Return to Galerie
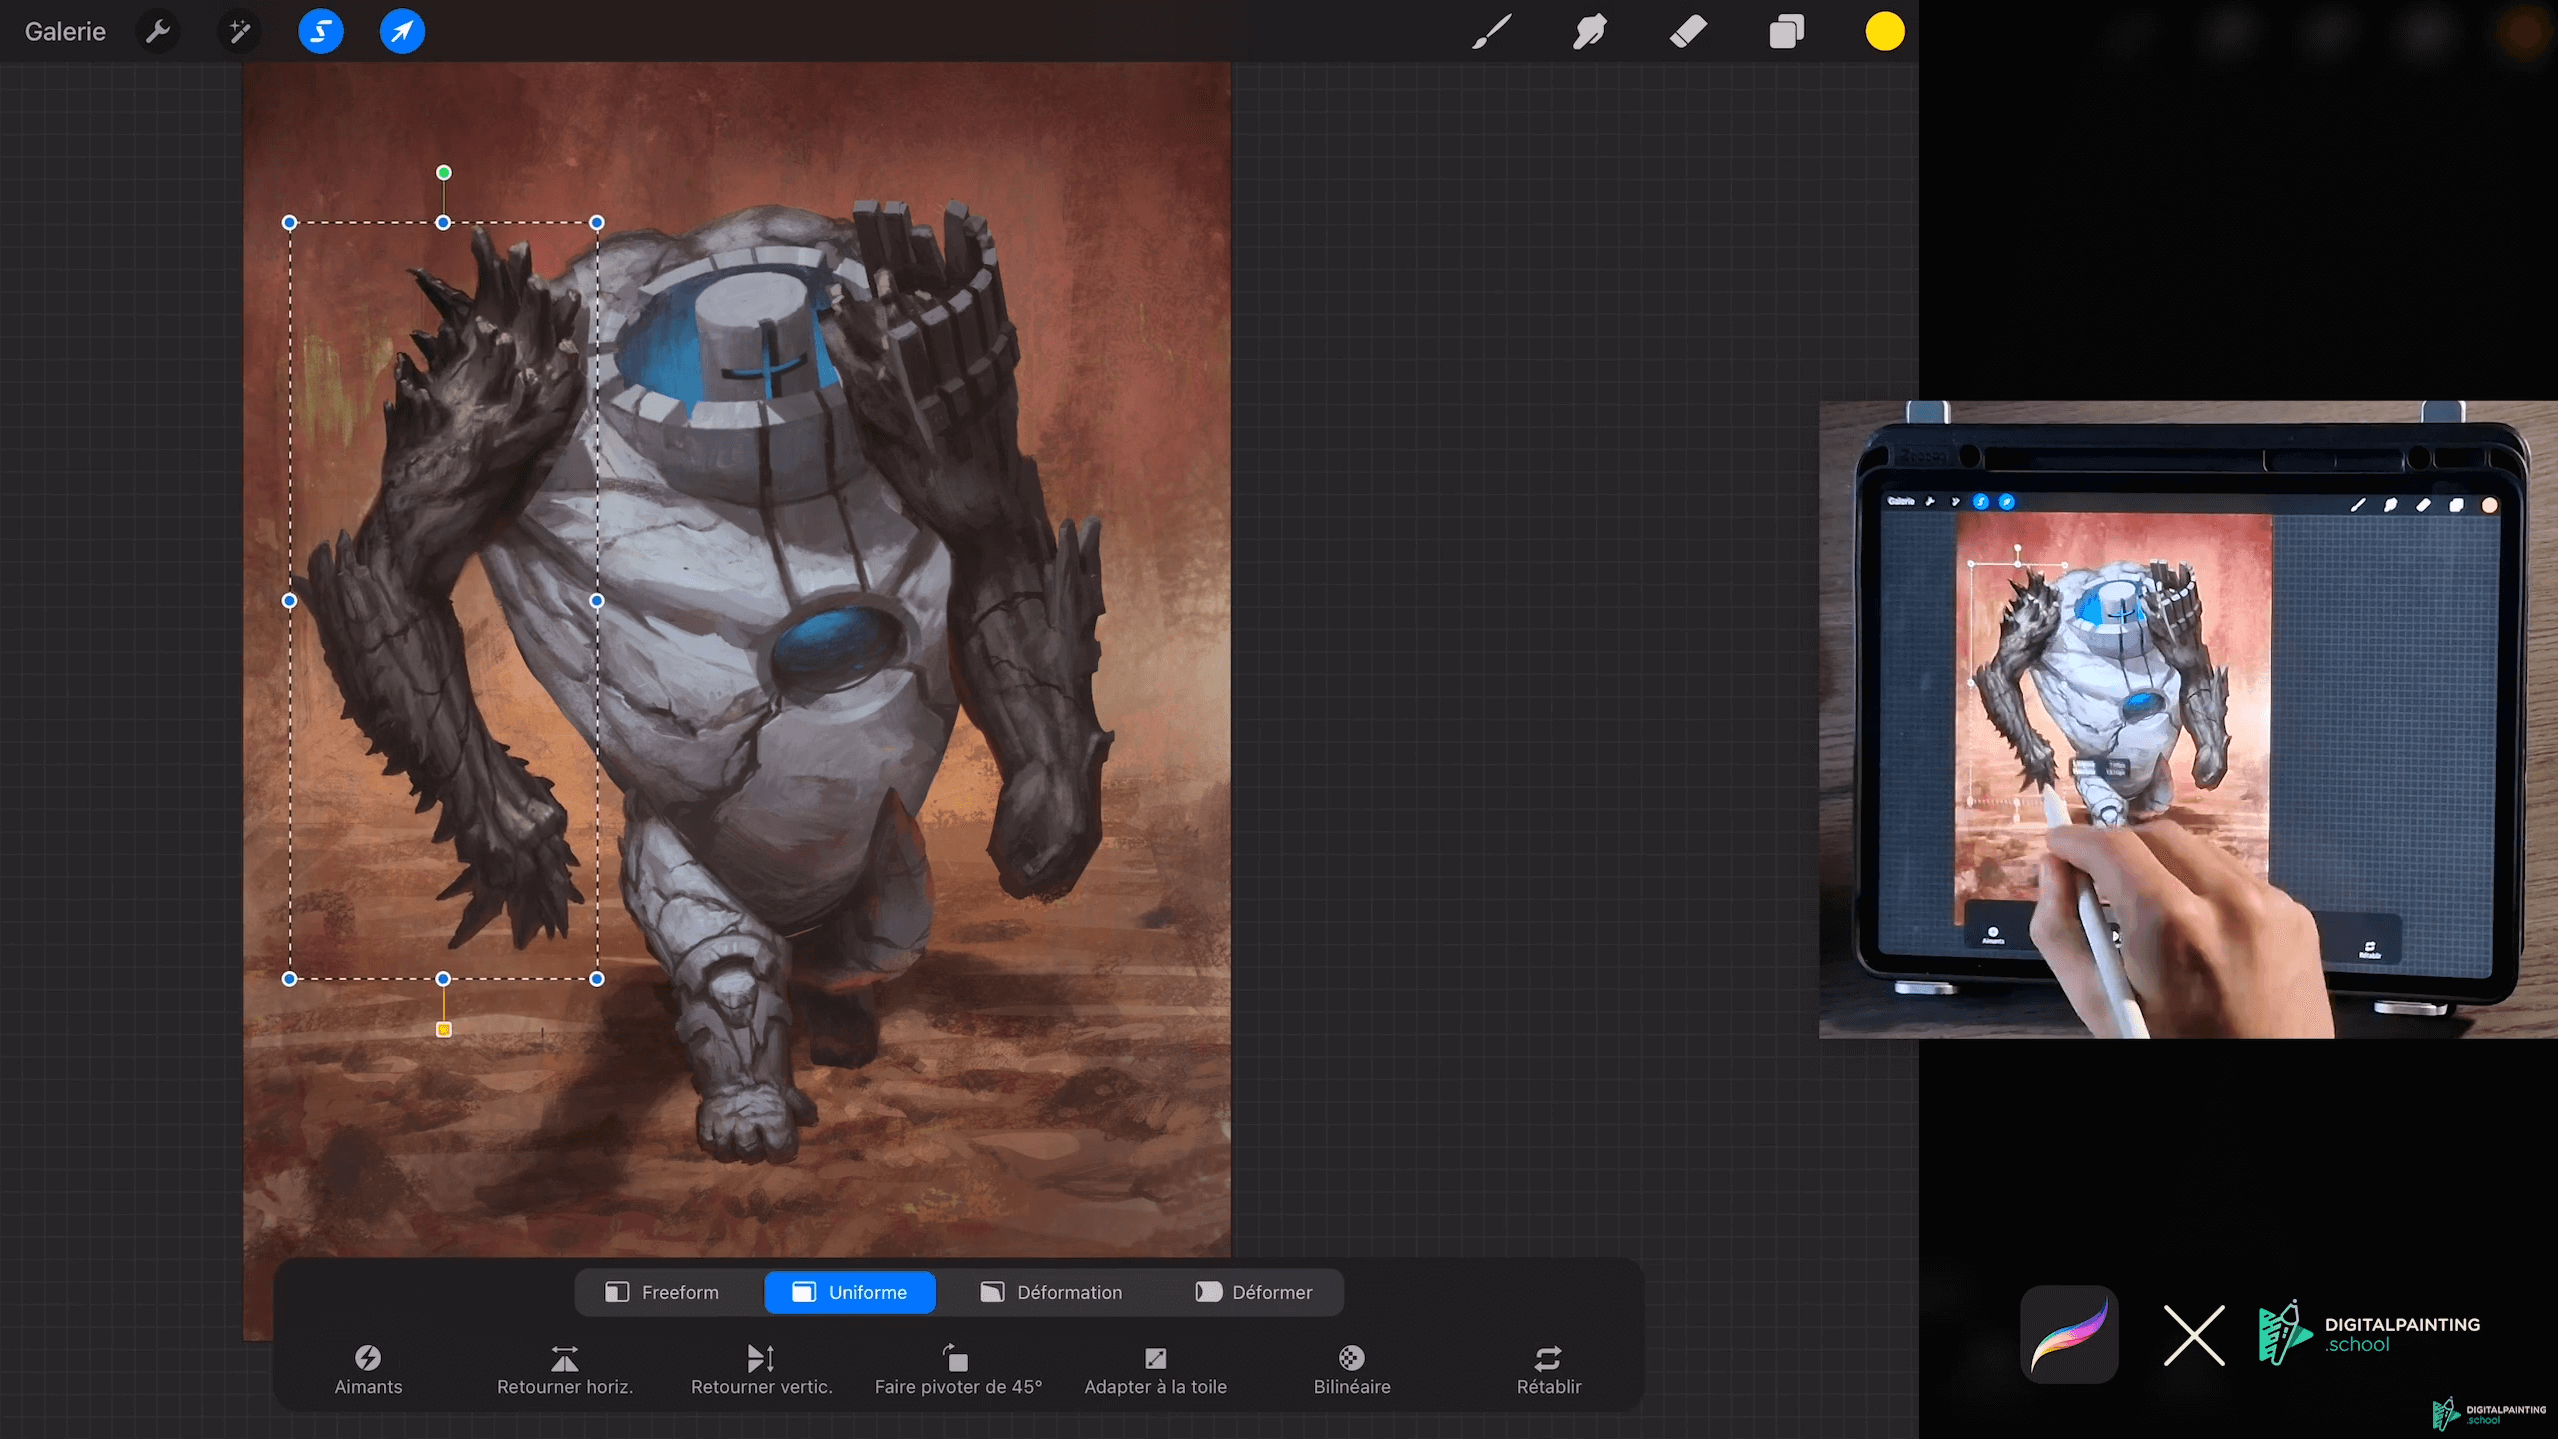This screenshot has width=2558, height=1439. point(65,31)
